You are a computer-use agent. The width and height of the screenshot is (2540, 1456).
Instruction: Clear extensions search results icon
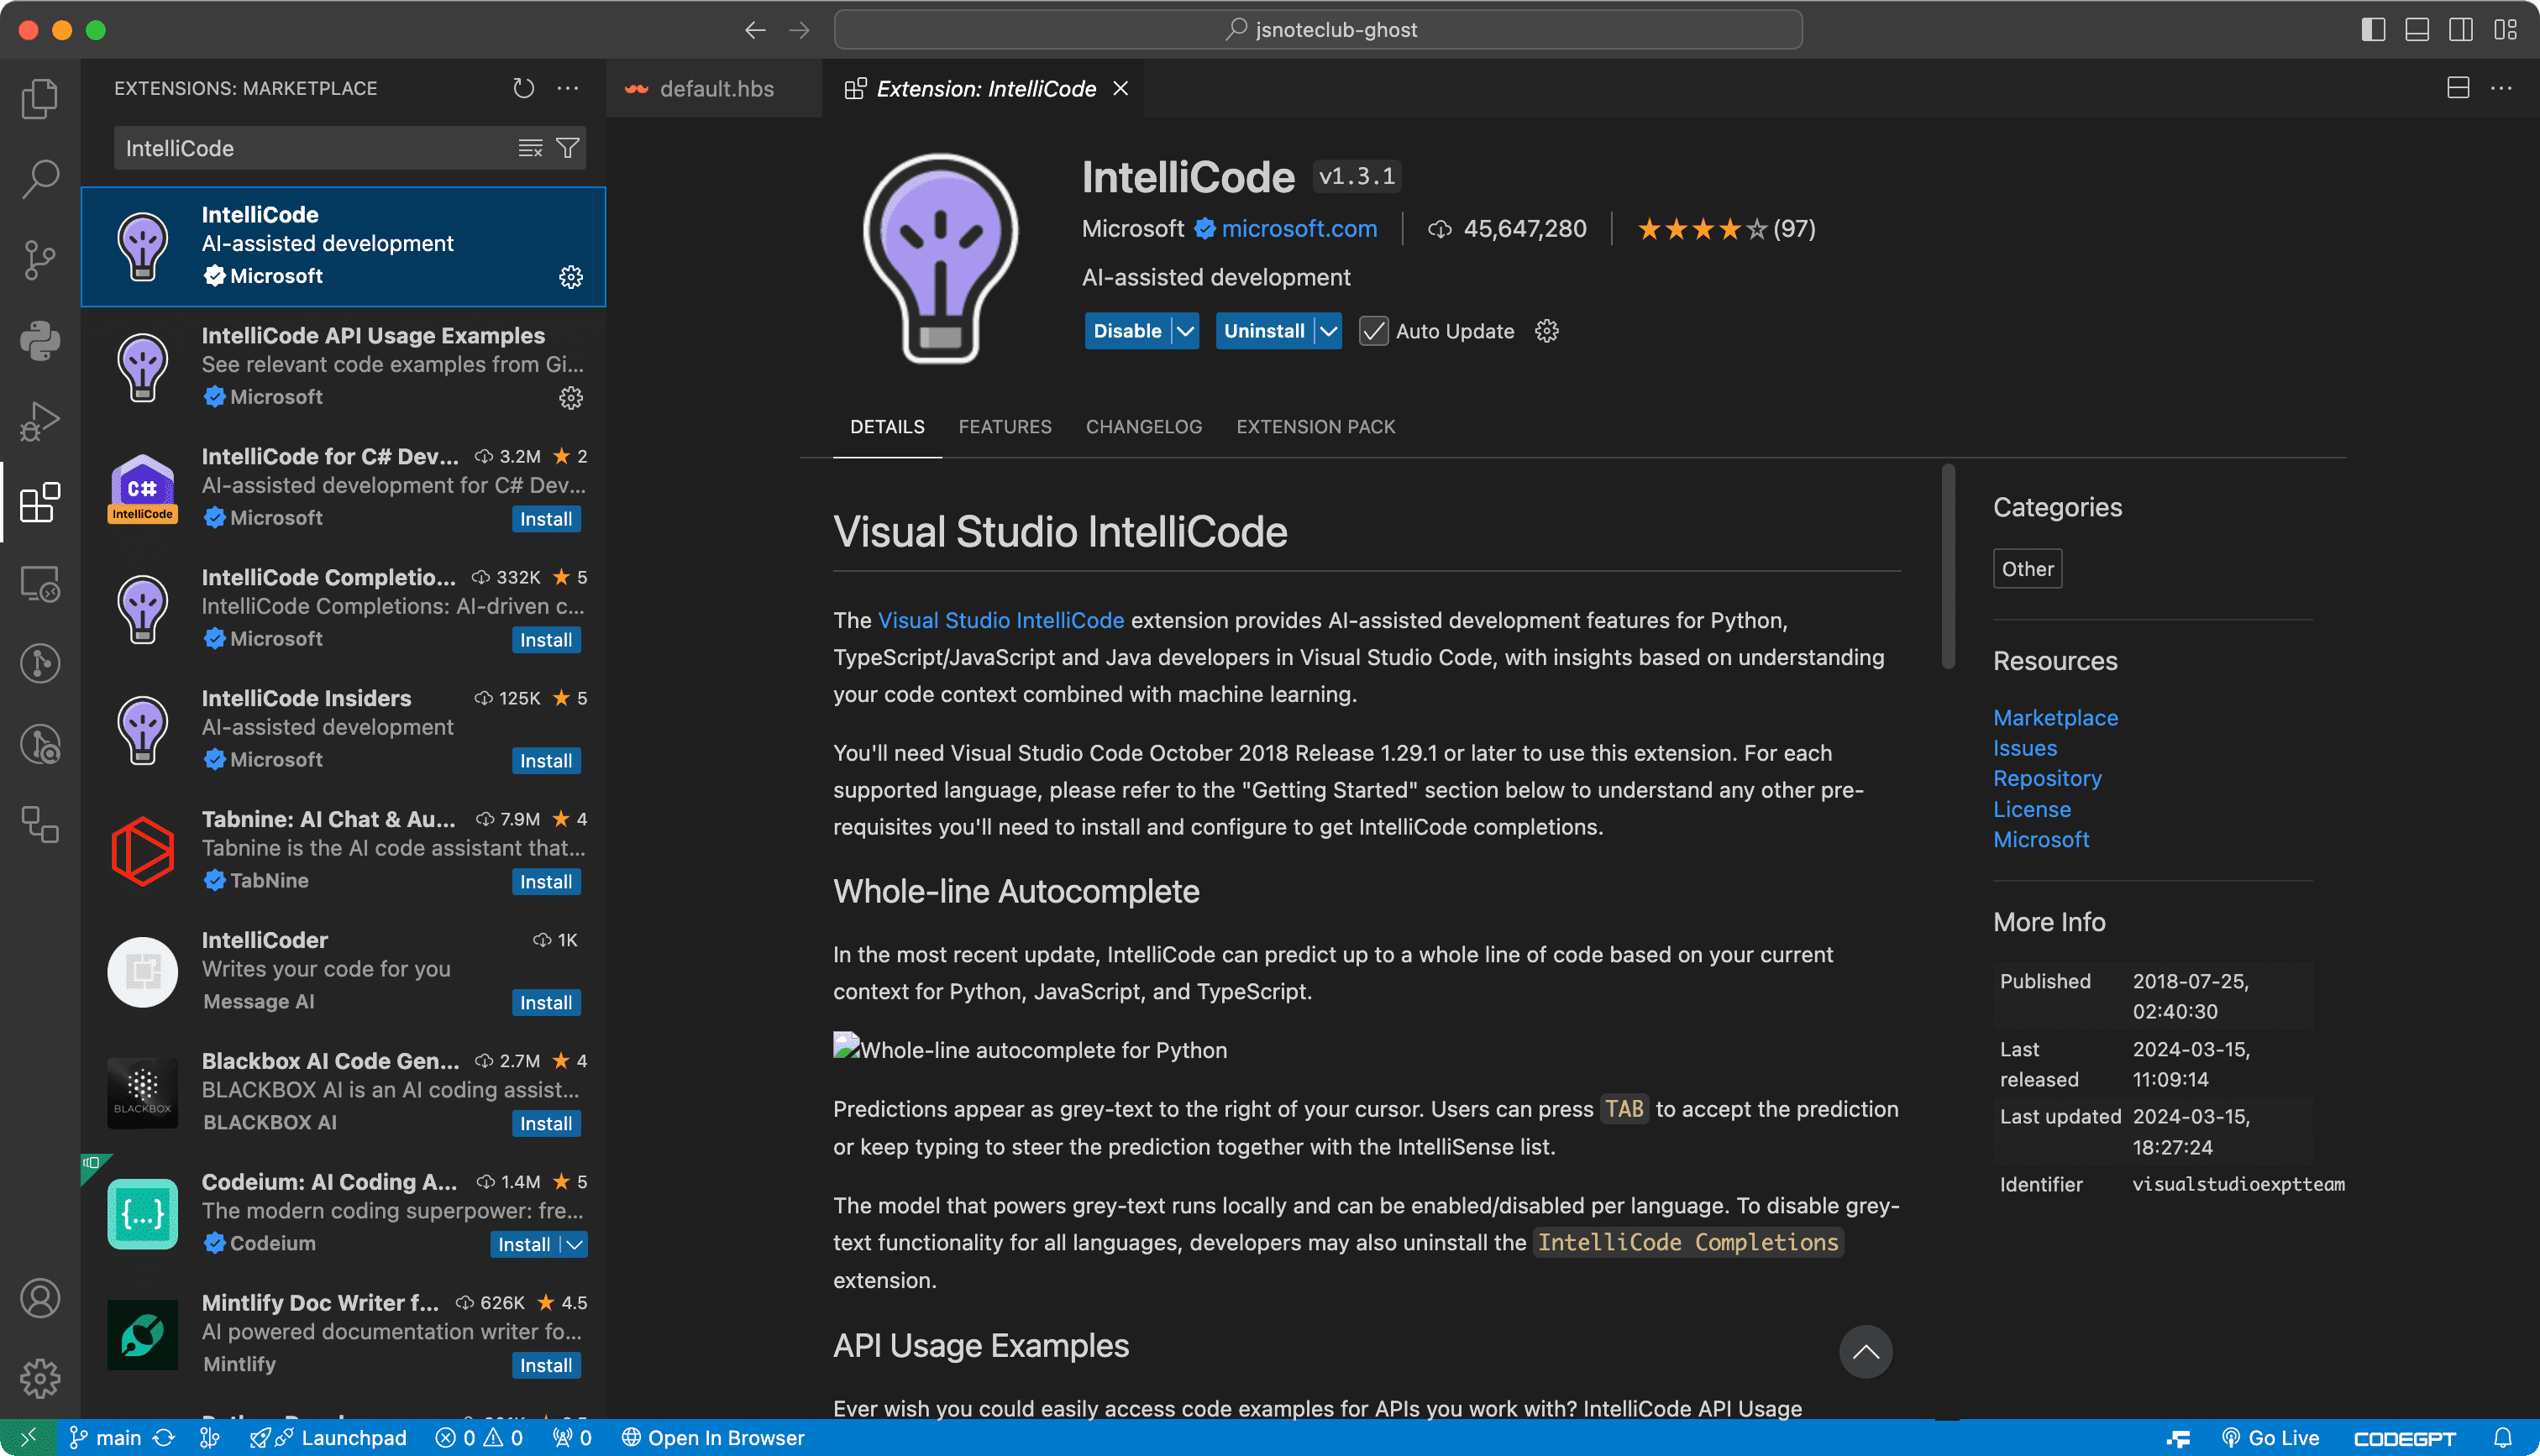530,148
